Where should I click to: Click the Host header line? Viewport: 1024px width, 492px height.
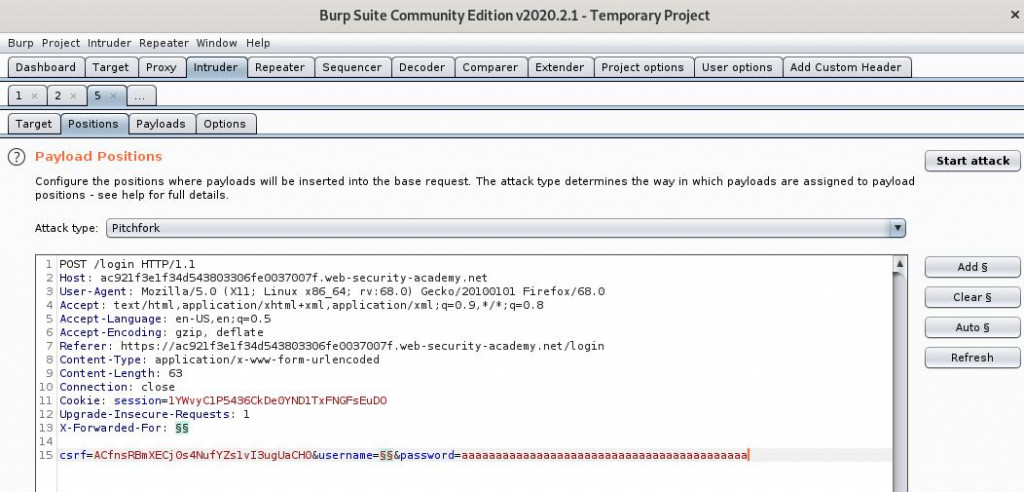[274, 278]
